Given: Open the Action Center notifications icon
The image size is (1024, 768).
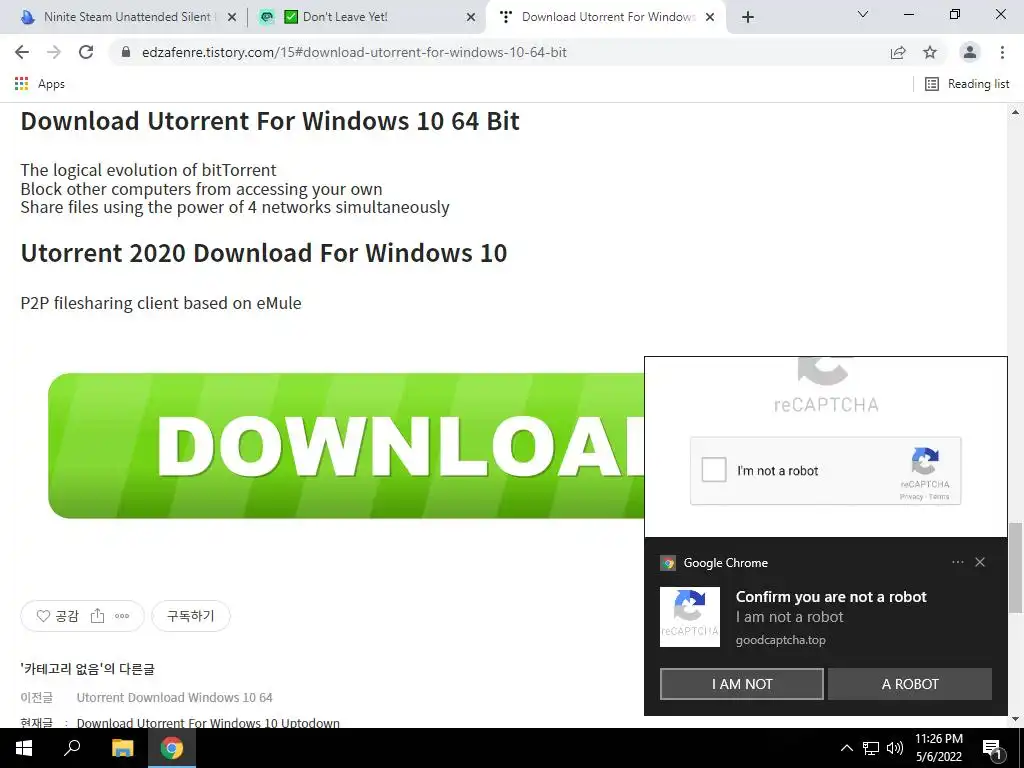Looking at the screenshot, I should tap(992, 748).
